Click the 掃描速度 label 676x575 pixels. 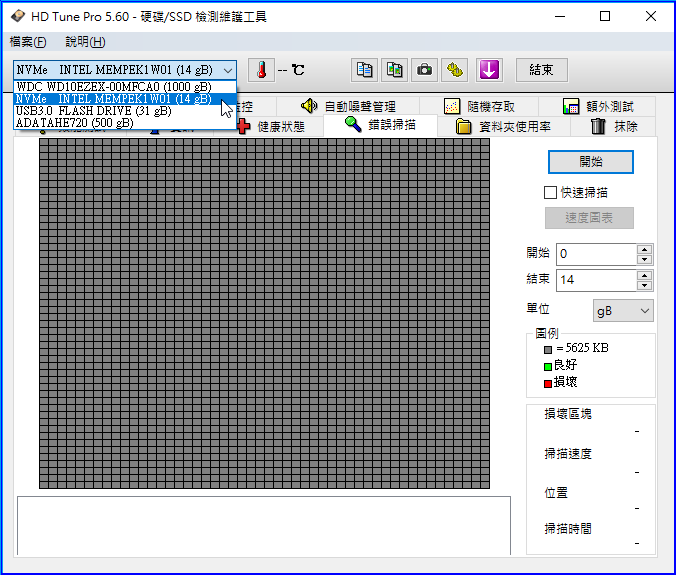(x=568, y=453)
